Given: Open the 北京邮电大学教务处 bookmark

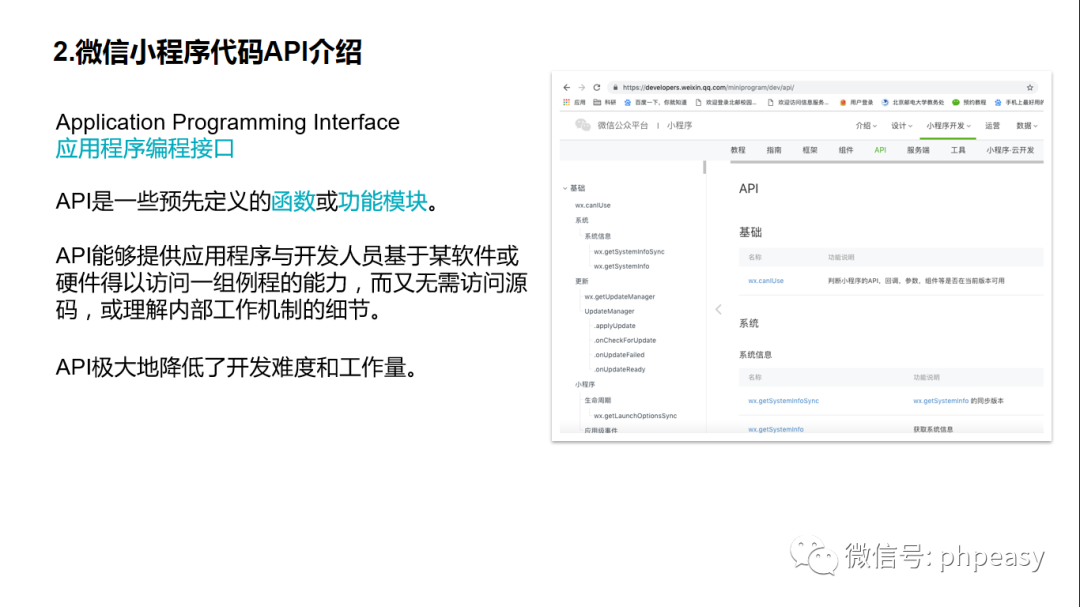Looking at the screenshot, I should point(913,102).
